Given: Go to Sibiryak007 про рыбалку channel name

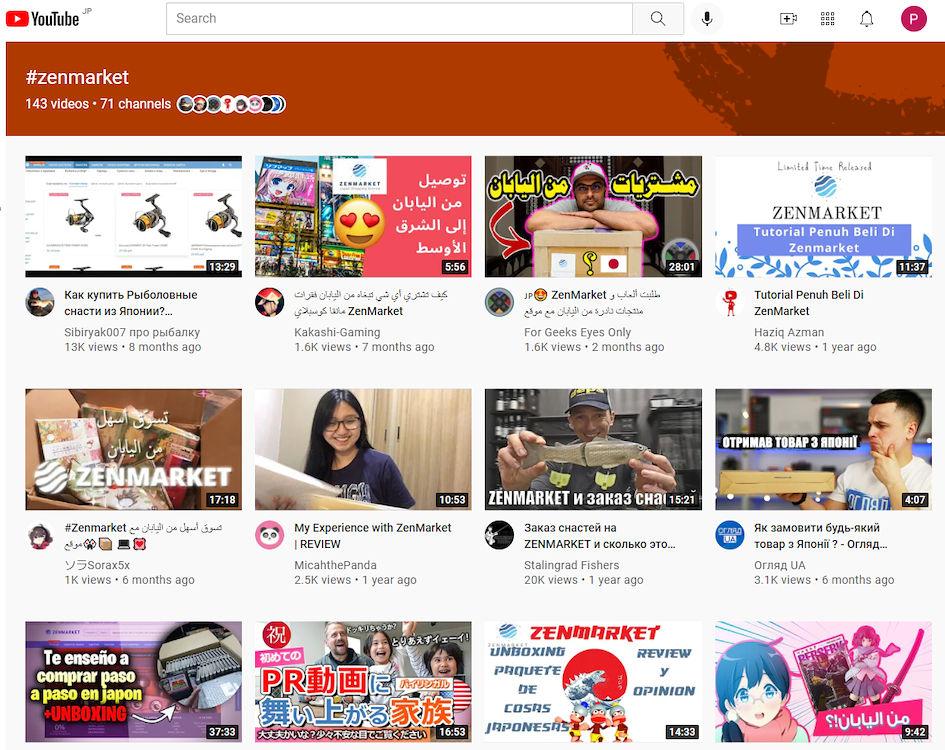Looking at the screenshot, I should click(x=132, y=332).
